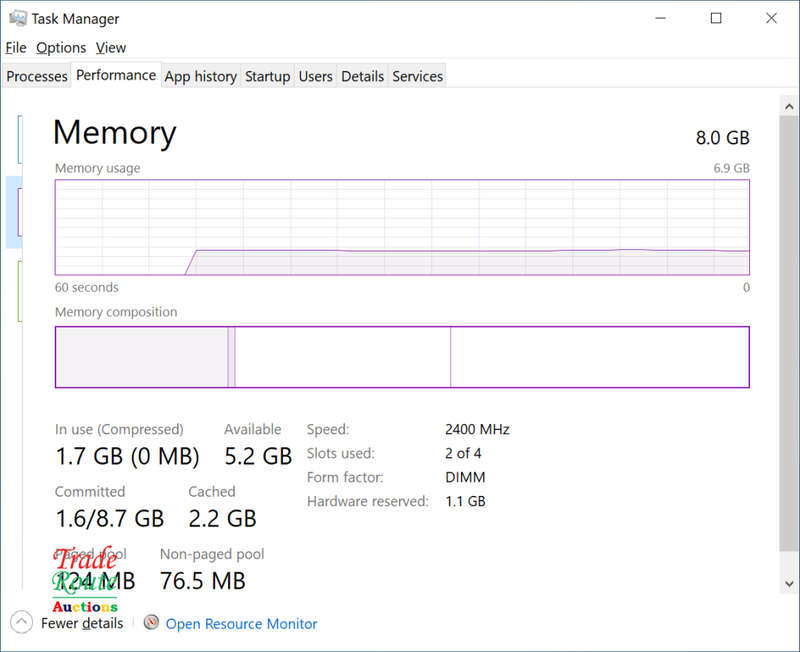Viewport: 800px width, 652px height.
Task: Click the 1.6/8.7 GB committed value
Action: pos(110,519)
